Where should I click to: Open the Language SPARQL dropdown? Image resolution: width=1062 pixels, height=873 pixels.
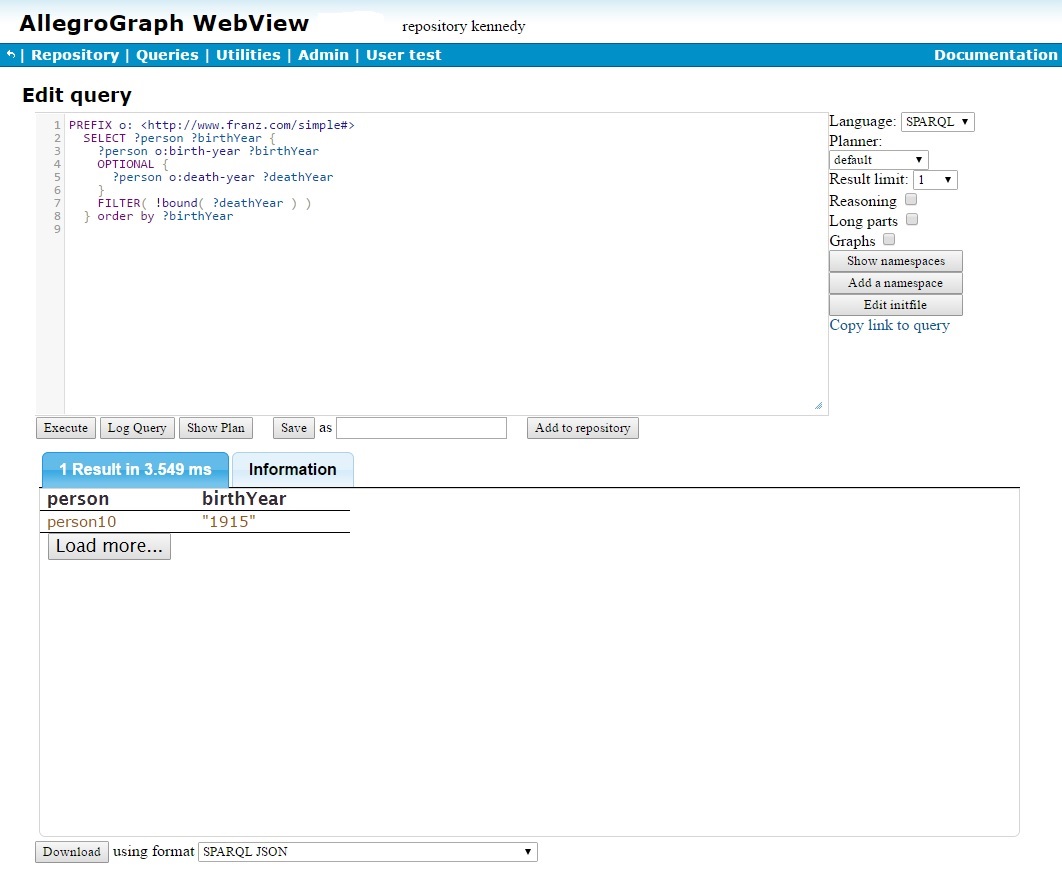[x=937, y=122]
